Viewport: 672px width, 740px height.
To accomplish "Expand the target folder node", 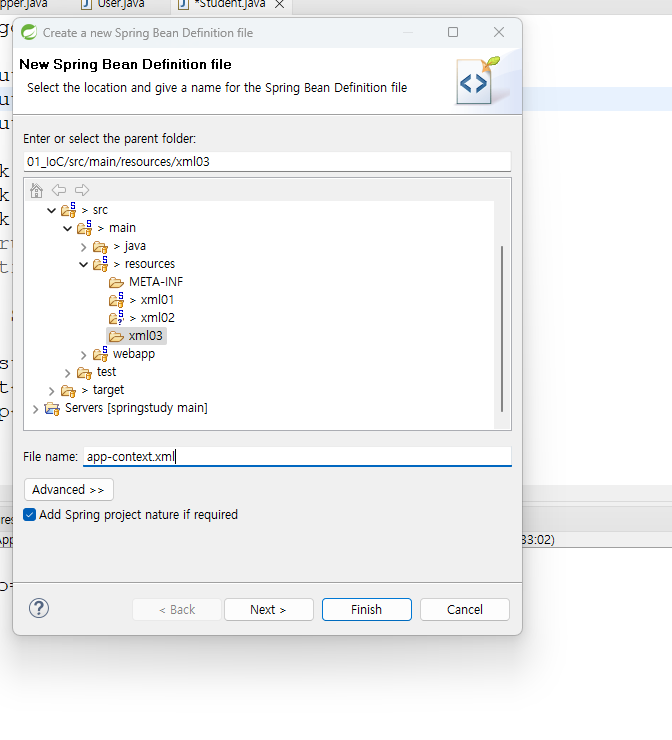I will coord(51,391).
